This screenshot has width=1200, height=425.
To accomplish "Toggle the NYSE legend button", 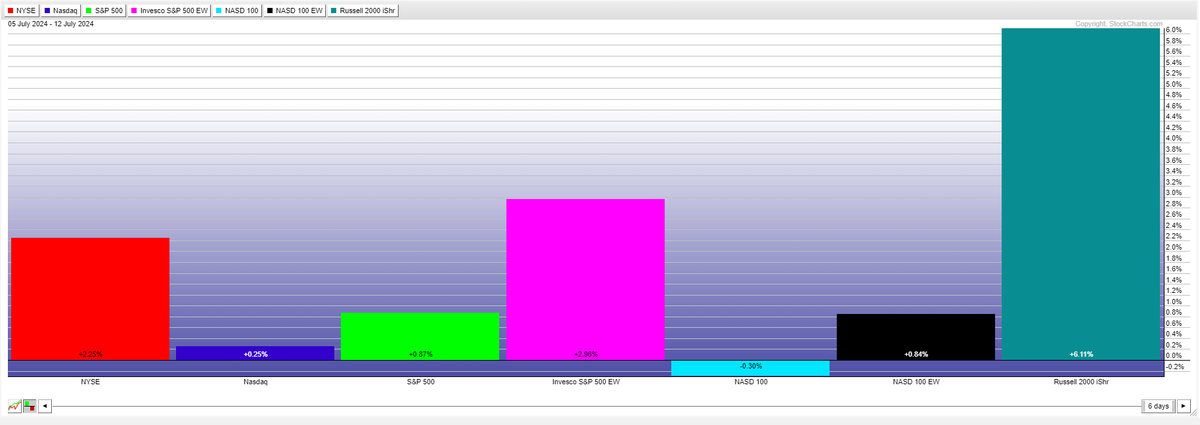I will 22,10.
